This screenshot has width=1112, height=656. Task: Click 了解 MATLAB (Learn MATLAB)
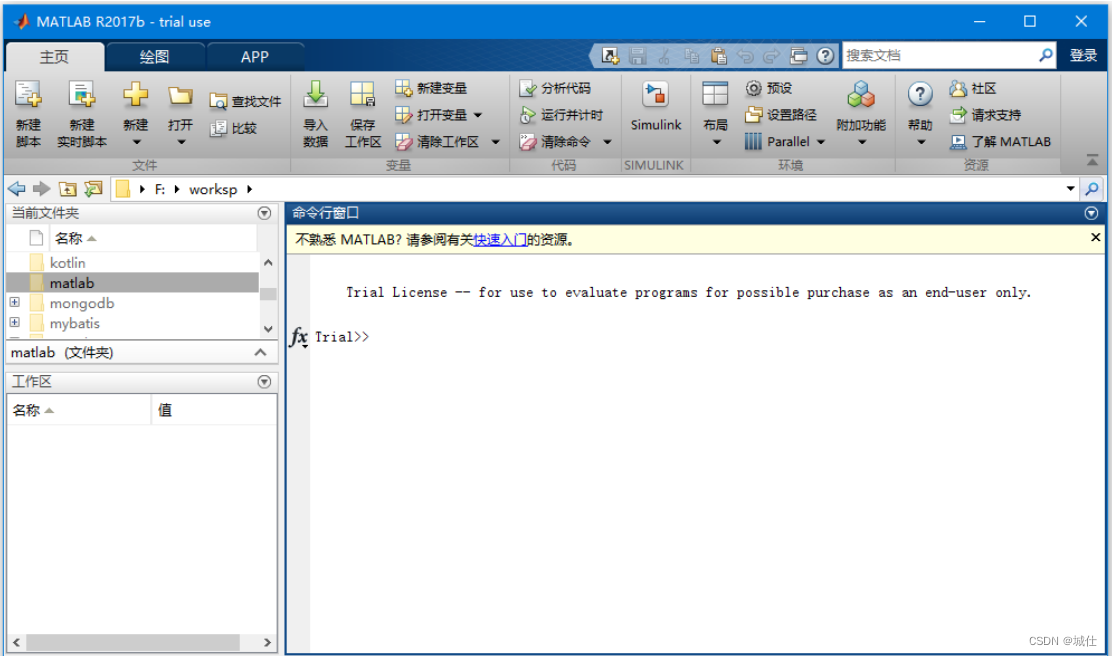pos(1000,142)
